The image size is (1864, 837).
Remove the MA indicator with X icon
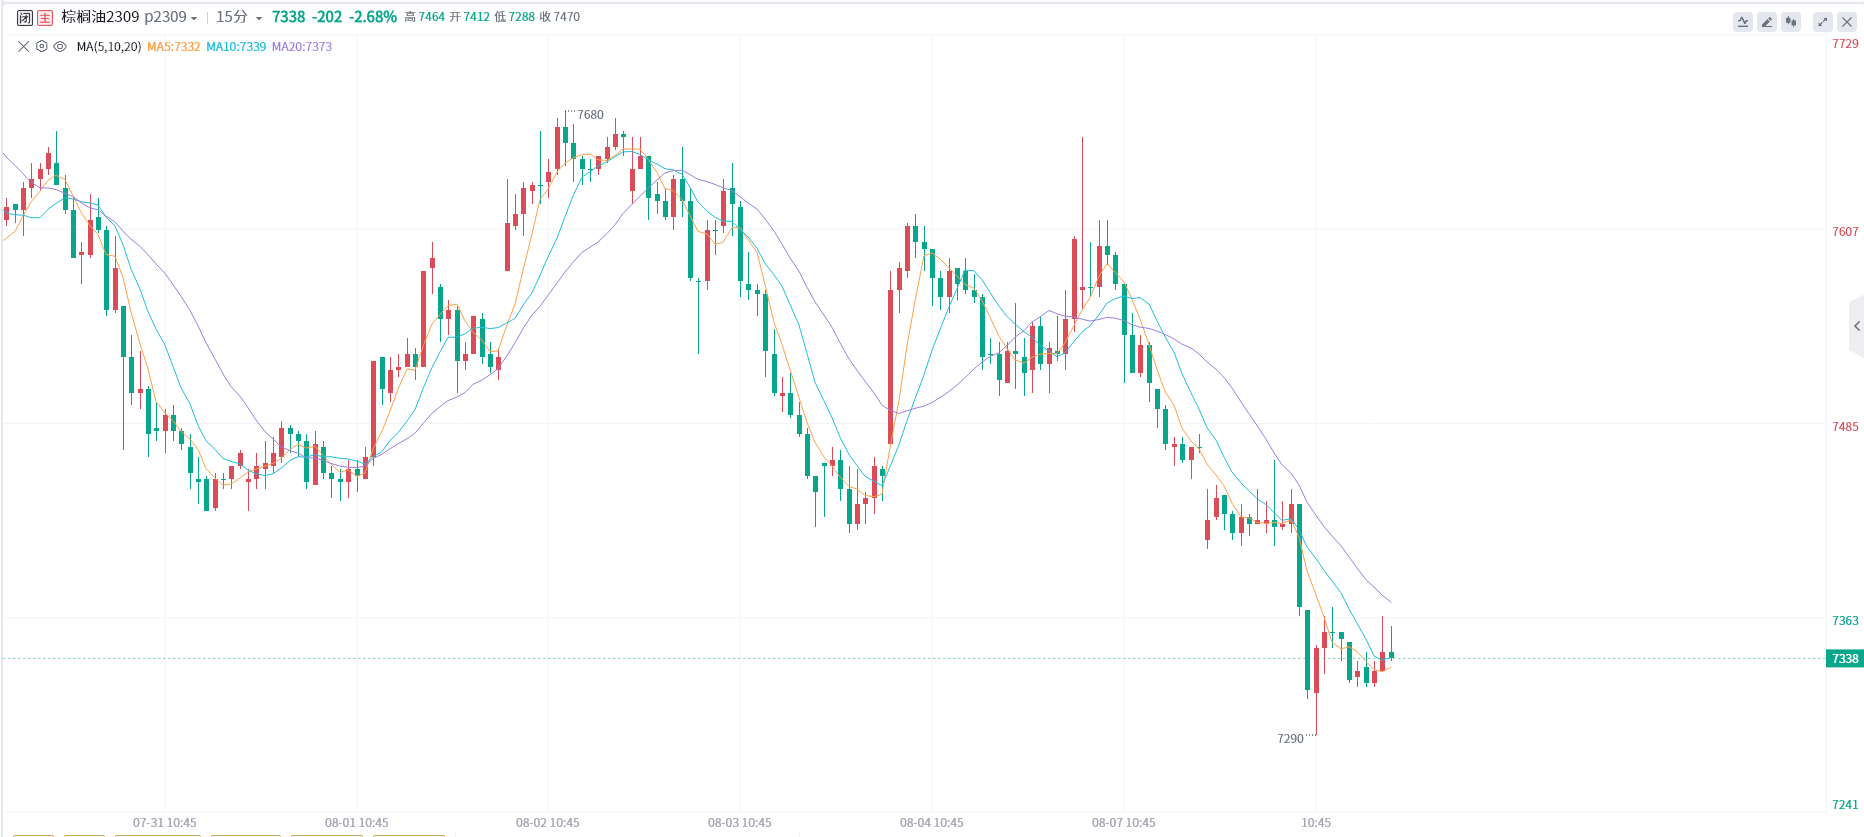click(24, 47)
